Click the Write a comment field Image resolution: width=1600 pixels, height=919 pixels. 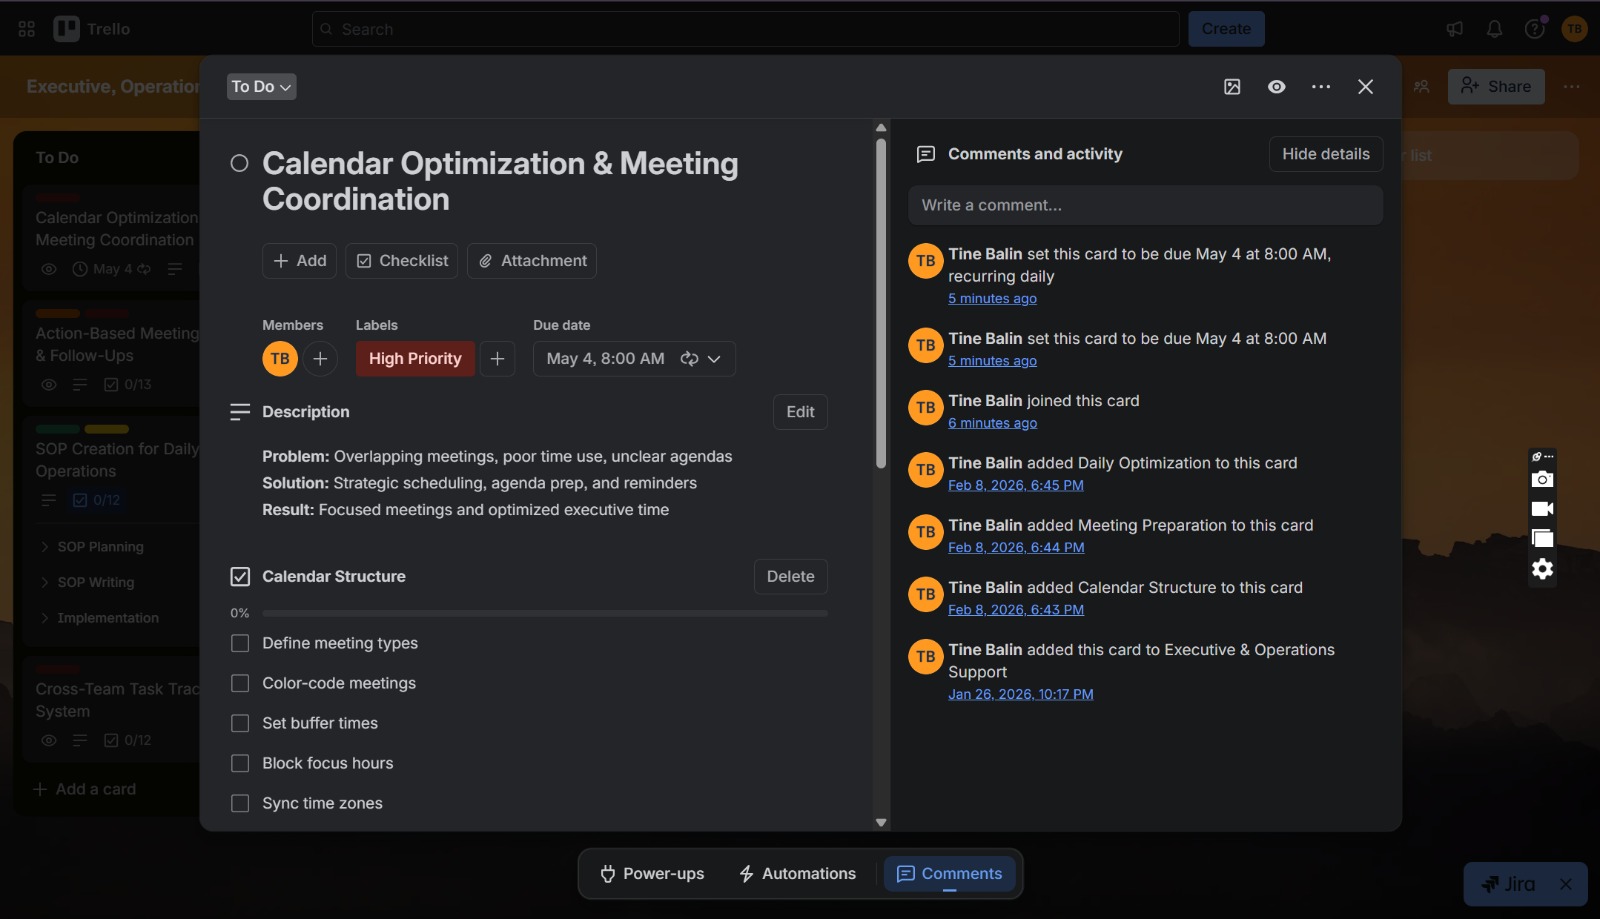tap(1146, 205)
